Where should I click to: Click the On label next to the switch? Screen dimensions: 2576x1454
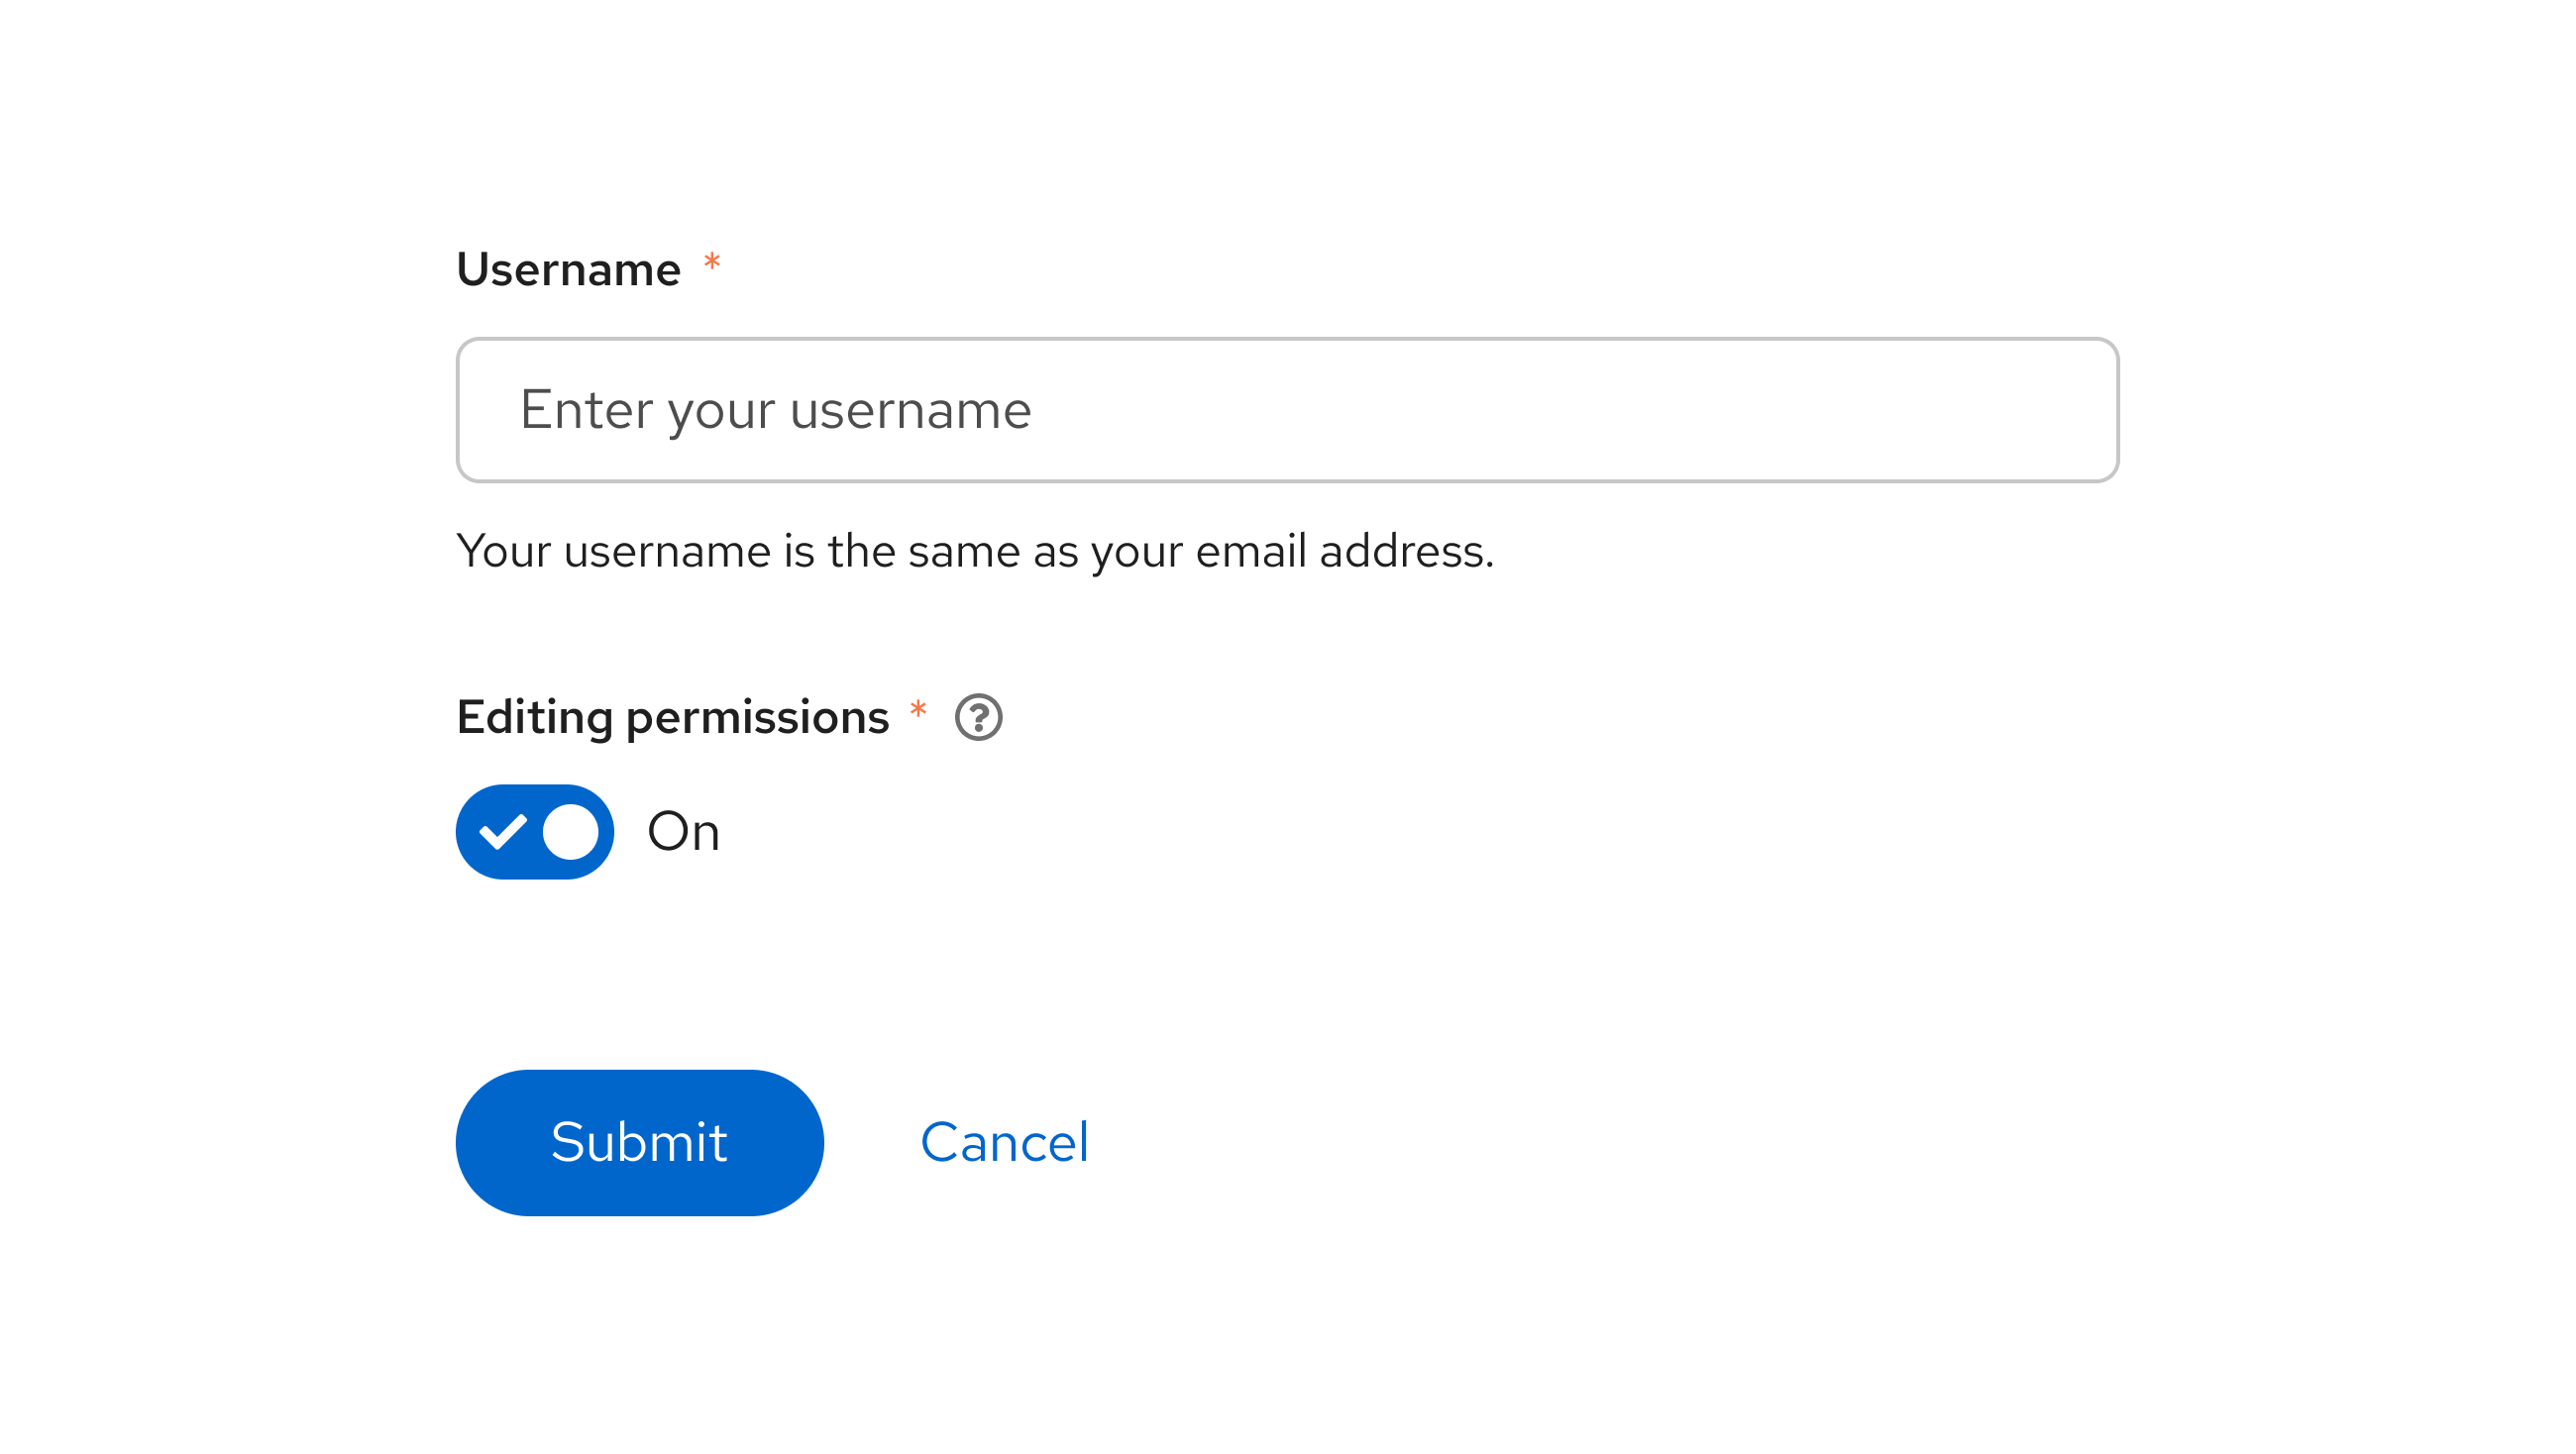683,831
